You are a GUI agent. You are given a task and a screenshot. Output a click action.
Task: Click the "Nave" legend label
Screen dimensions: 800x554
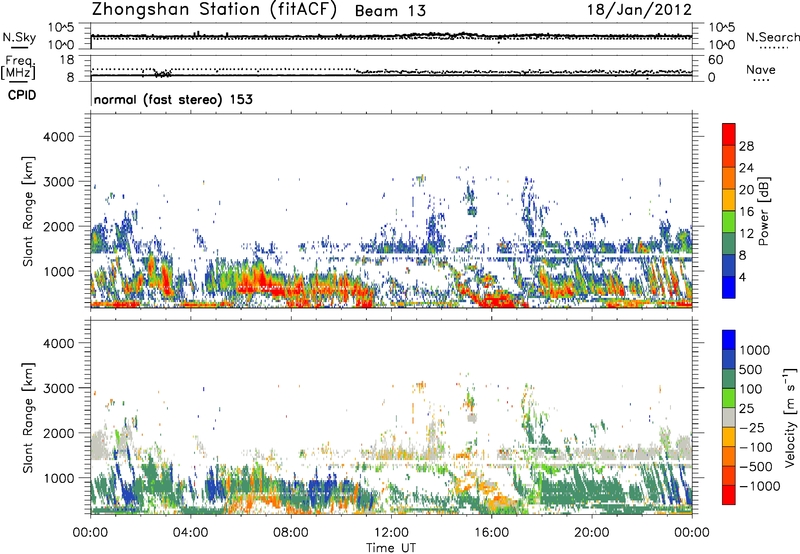pyautogui.click(x=761, y=70)
